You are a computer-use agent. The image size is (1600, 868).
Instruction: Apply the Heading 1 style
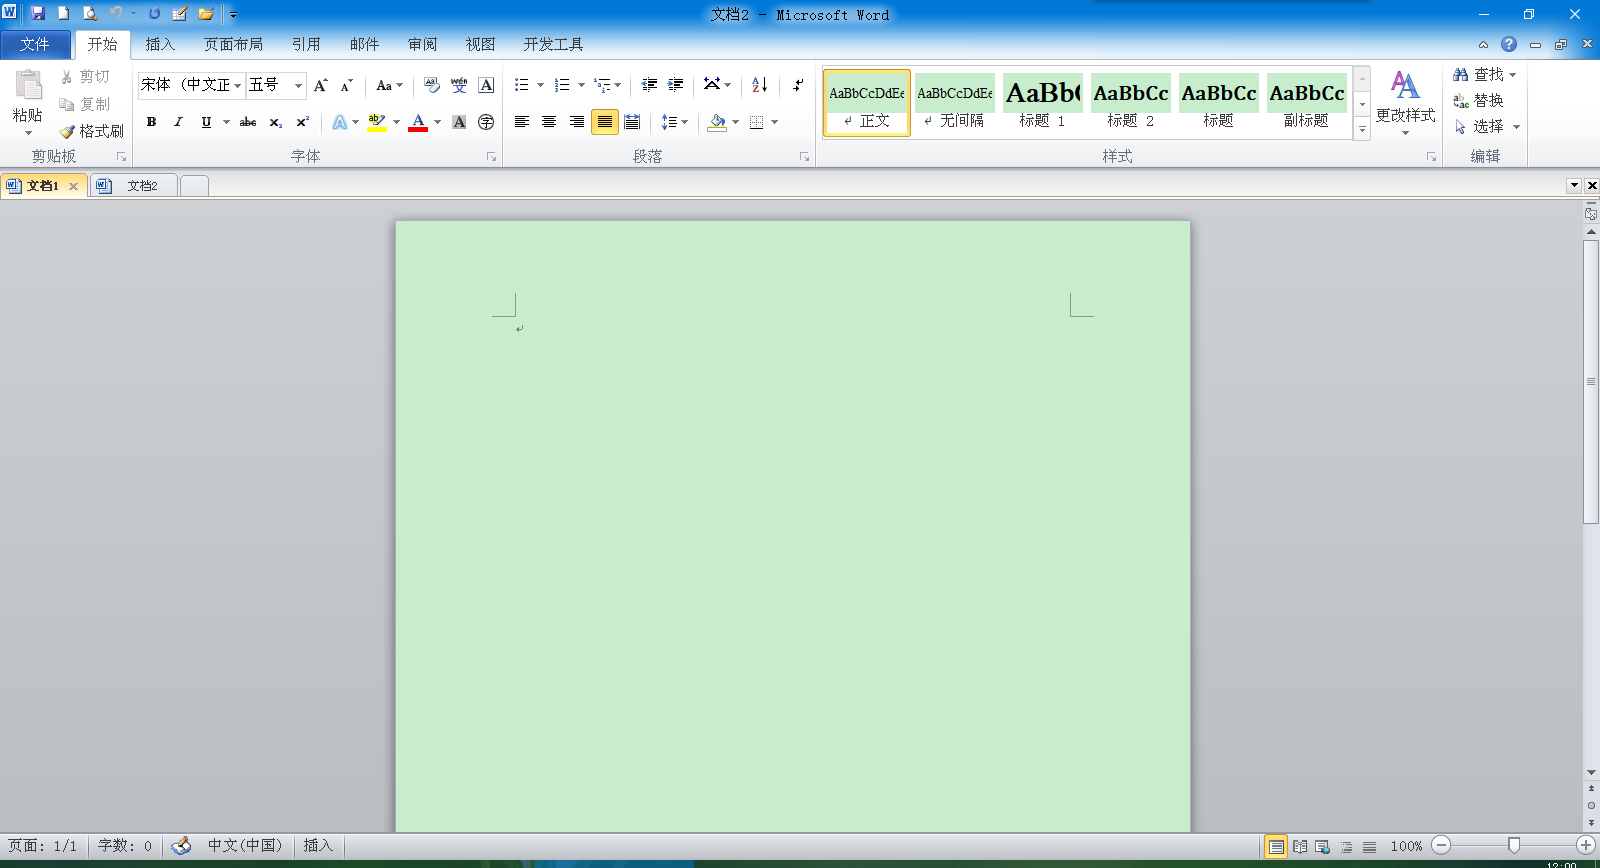(1042, 103)
